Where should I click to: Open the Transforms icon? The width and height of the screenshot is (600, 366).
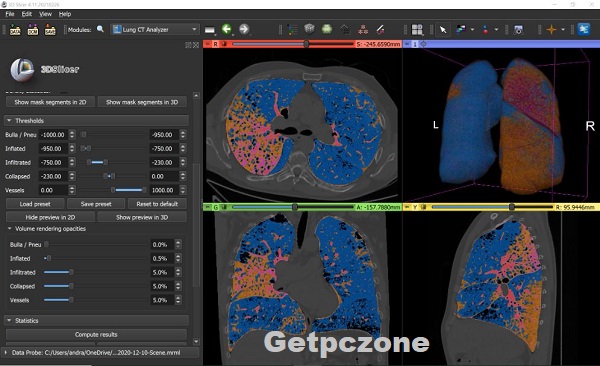tap(345, 29)
